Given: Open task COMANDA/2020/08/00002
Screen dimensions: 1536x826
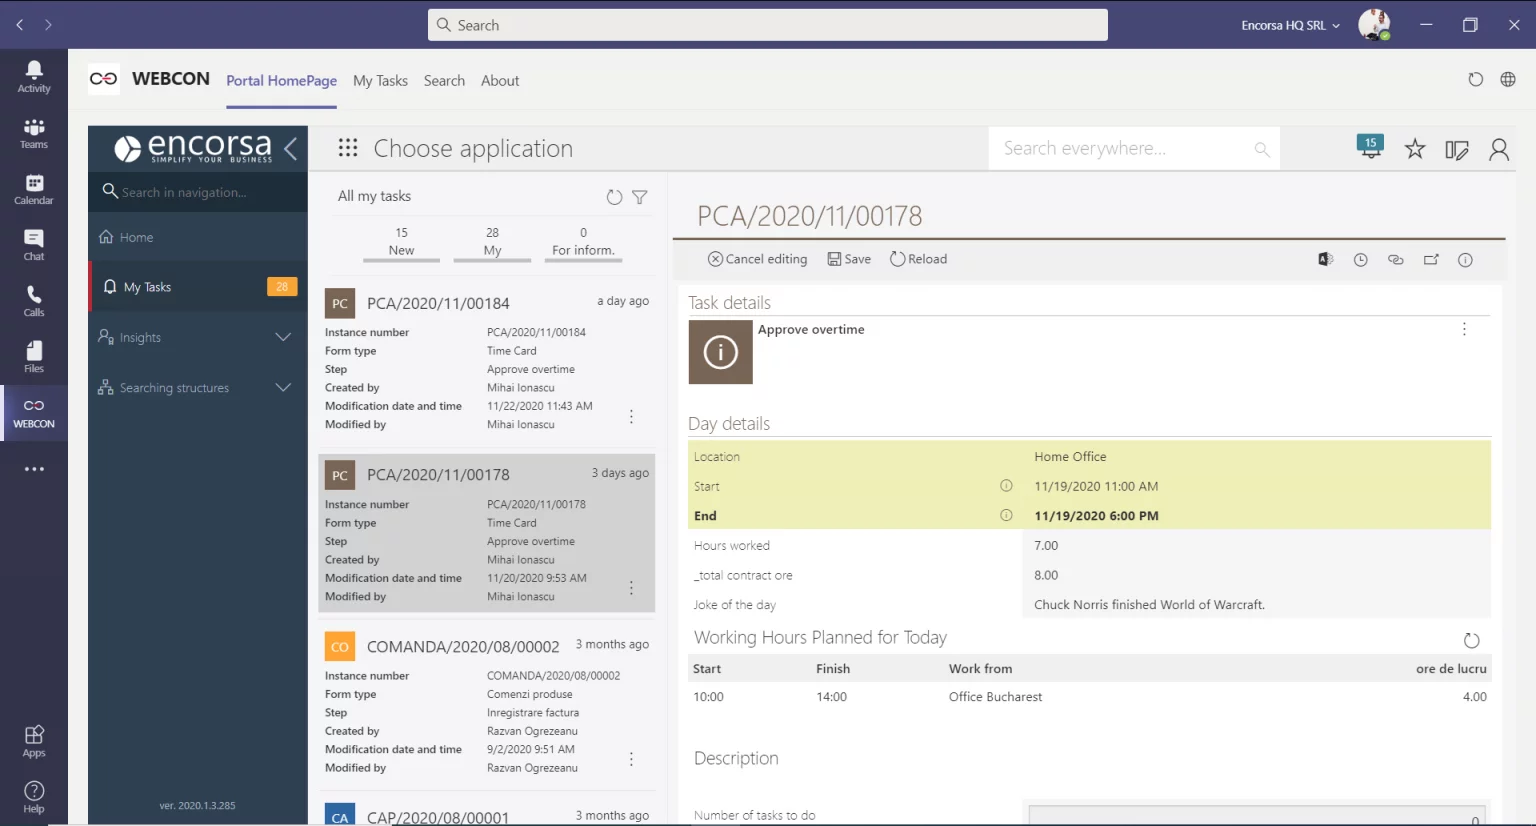Looking at the screenshot, I should point(463,647).
